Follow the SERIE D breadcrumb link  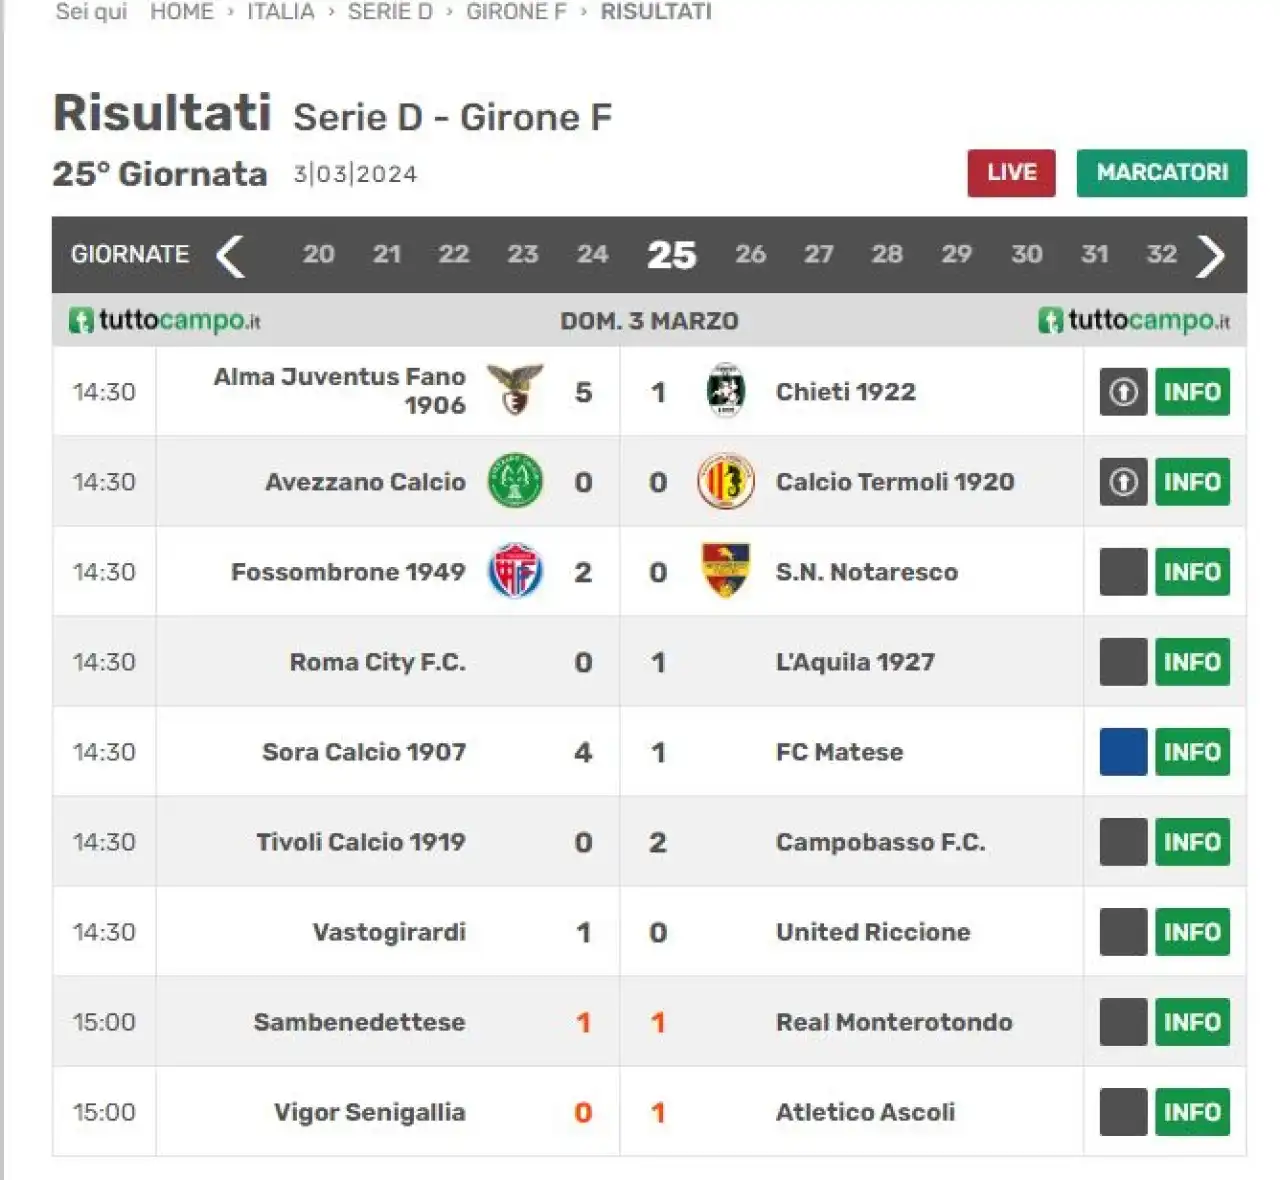pyautogui.click(x=390, y=12)
